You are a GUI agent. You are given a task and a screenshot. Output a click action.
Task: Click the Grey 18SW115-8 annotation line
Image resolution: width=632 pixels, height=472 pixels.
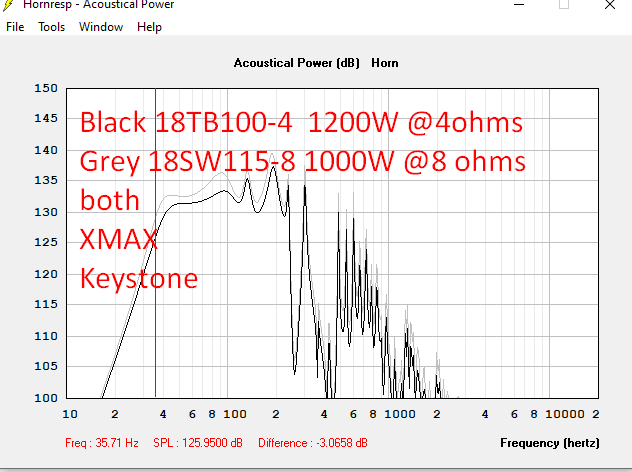pyautogui.click(x=303, y=162)
